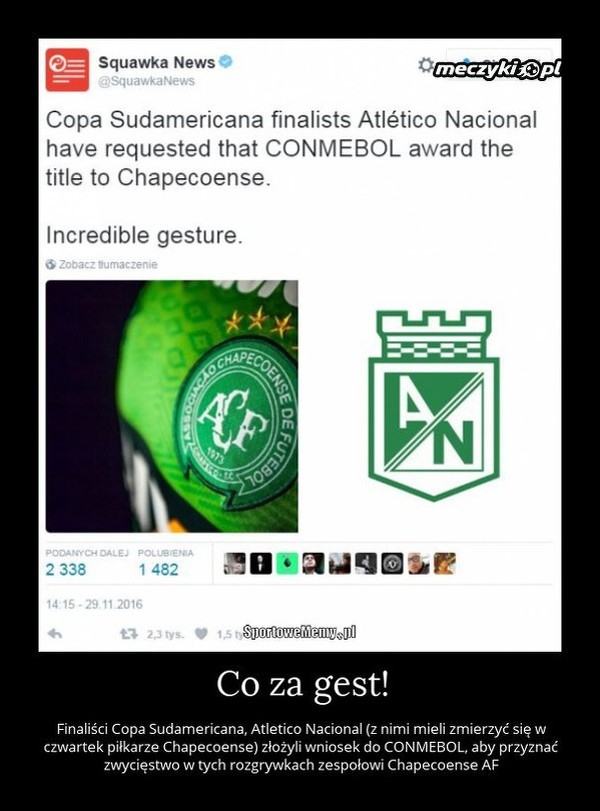Image resolution: width=600 pixels, height=811 pixels.
Task: Open the @SquawkaNews handle
Action: click(146, 81)
